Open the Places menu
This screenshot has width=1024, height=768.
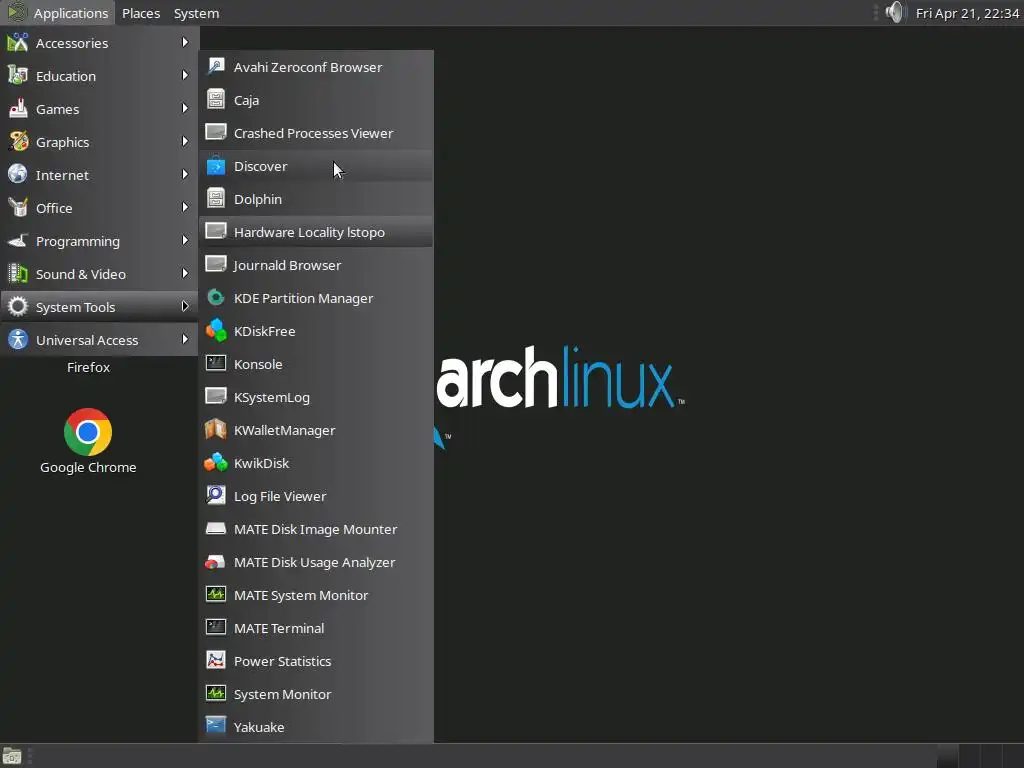(141, 13)
